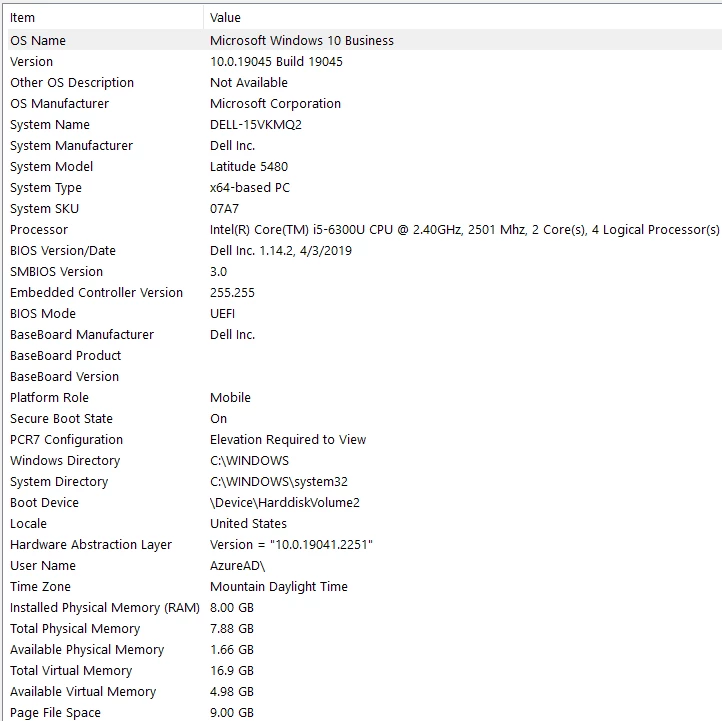Select the User Name row

tap(43, 566)
